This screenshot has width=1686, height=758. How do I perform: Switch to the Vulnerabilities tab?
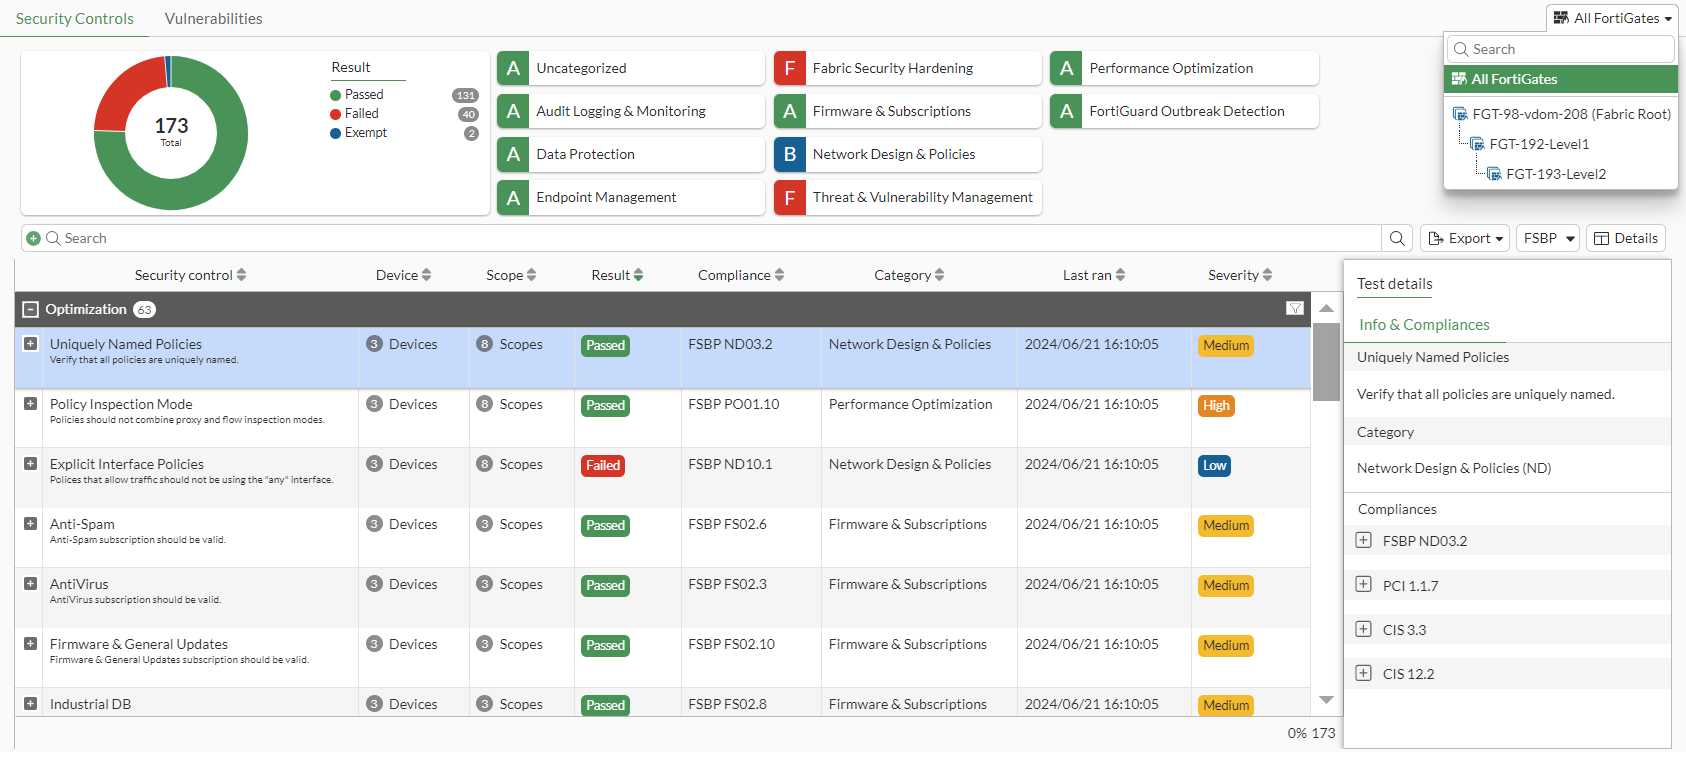pyautogui.click(x=213, y=18)
